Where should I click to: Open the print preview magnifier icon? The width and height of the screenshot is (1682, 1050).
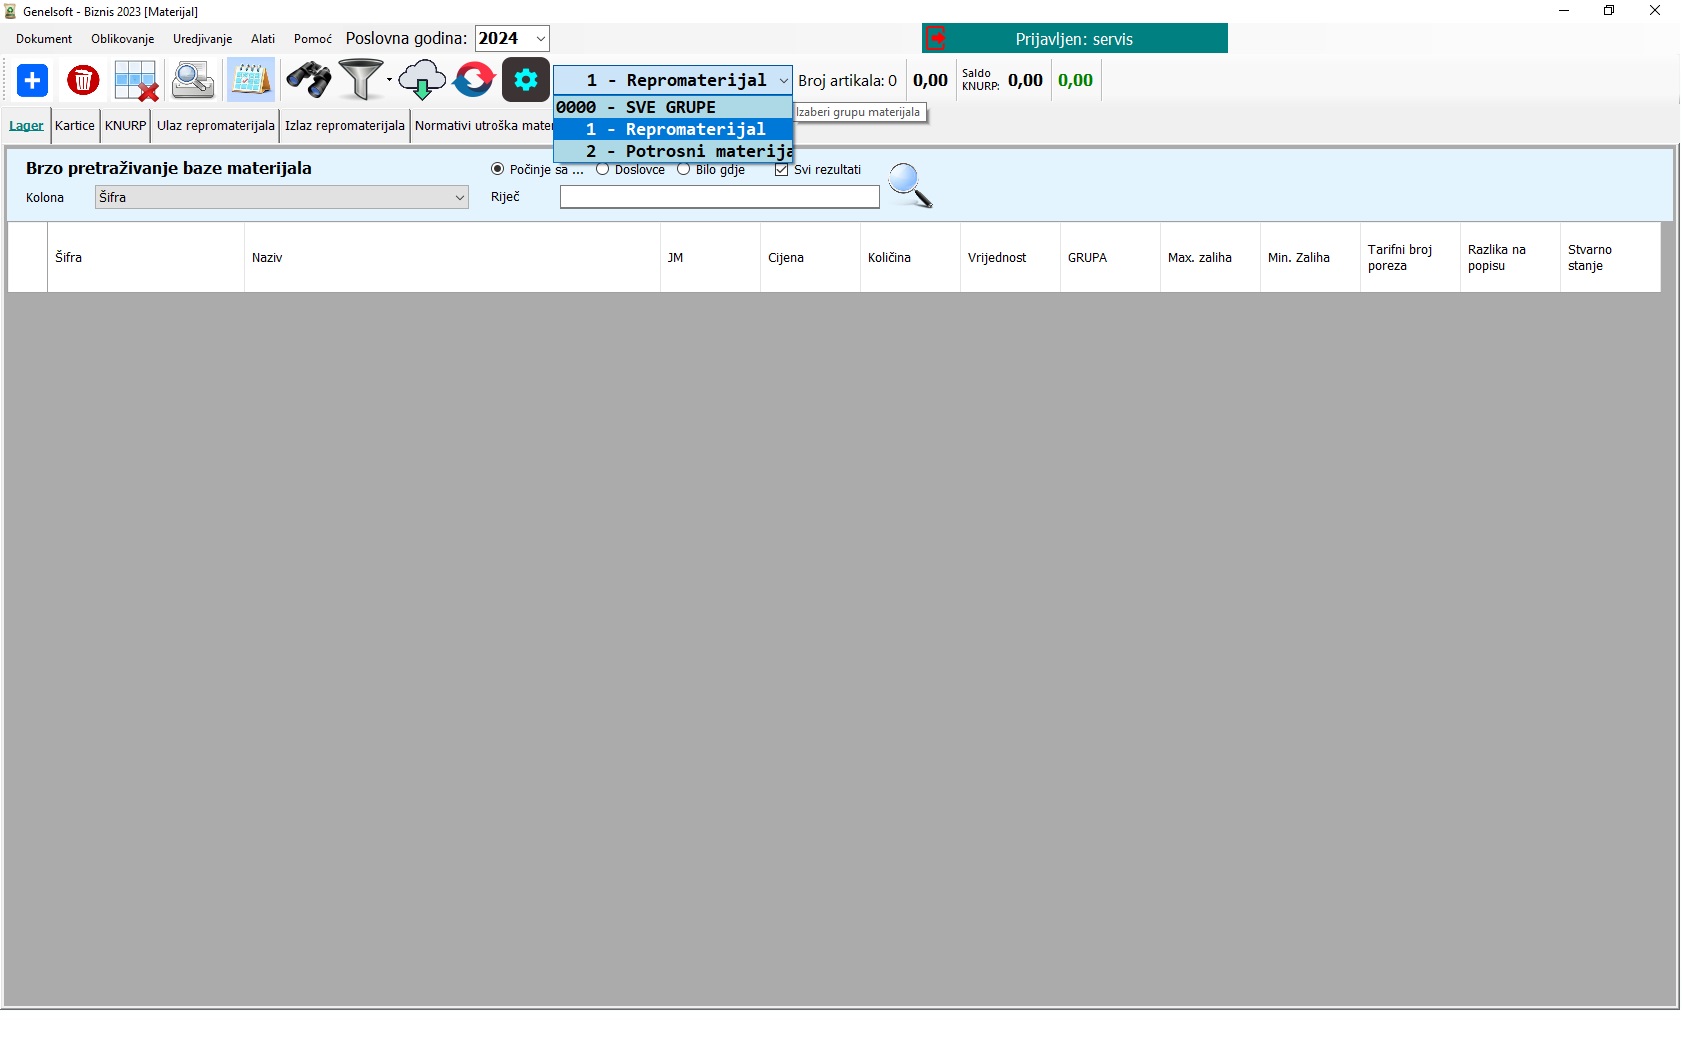click(193, 80)
